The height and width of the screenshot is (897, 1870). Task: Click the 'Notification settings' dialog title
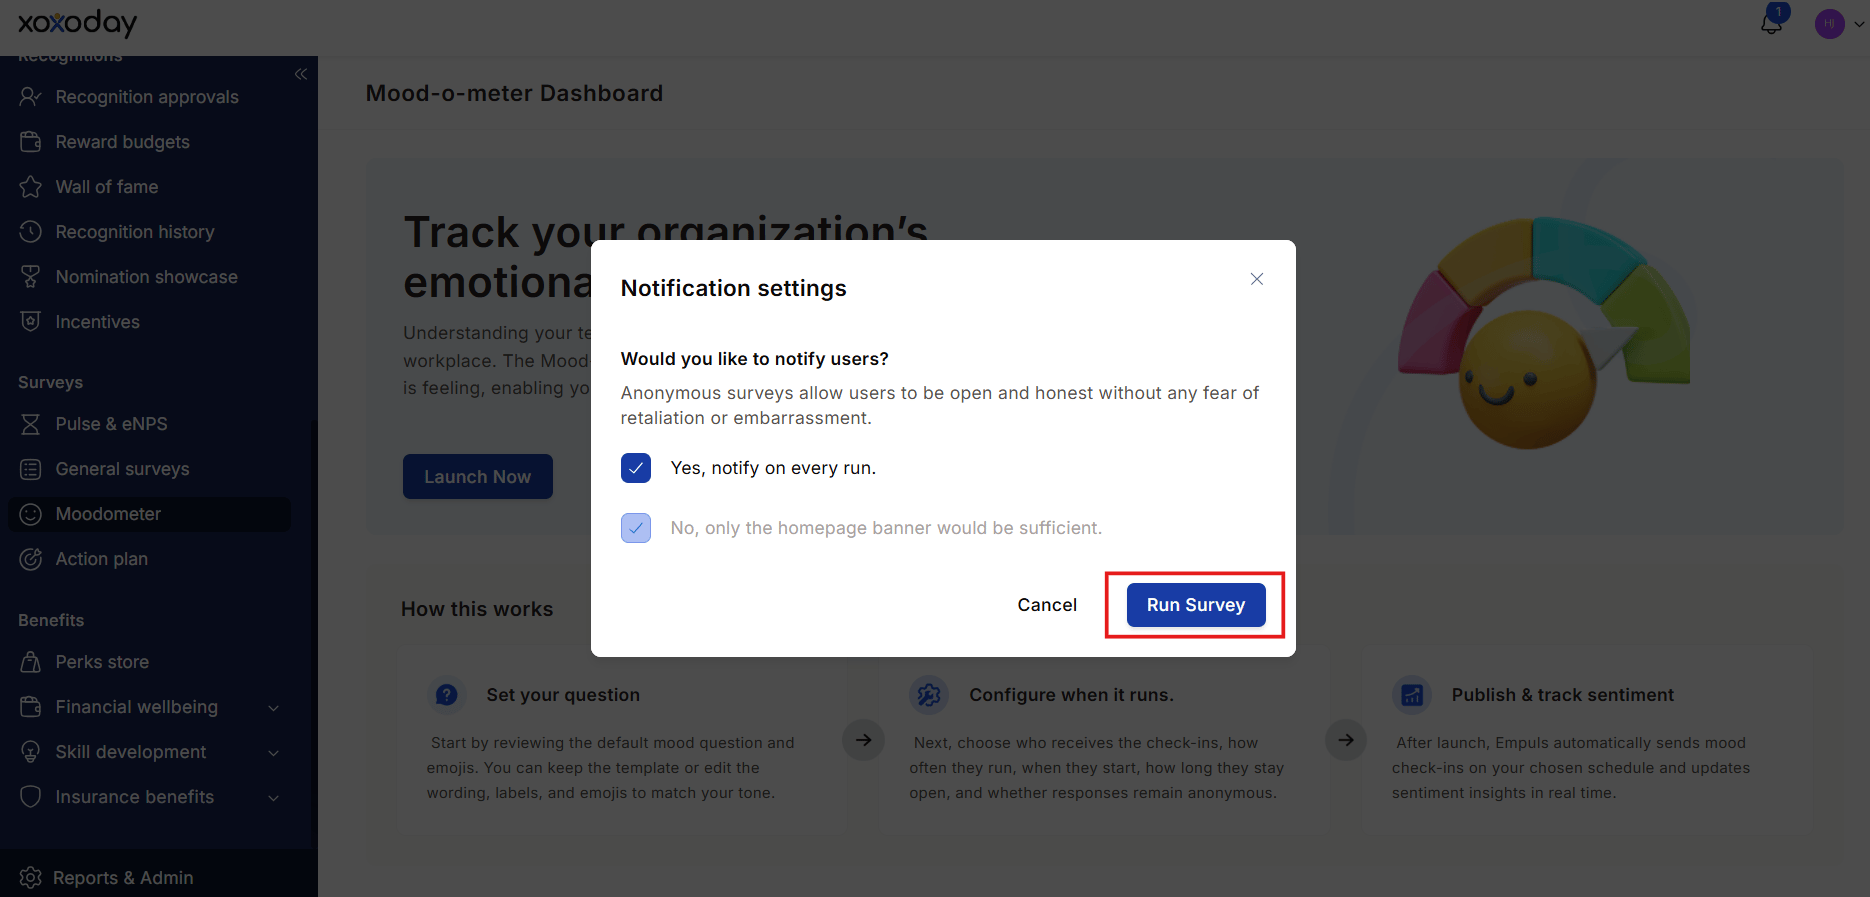click(x=734, y=288)
